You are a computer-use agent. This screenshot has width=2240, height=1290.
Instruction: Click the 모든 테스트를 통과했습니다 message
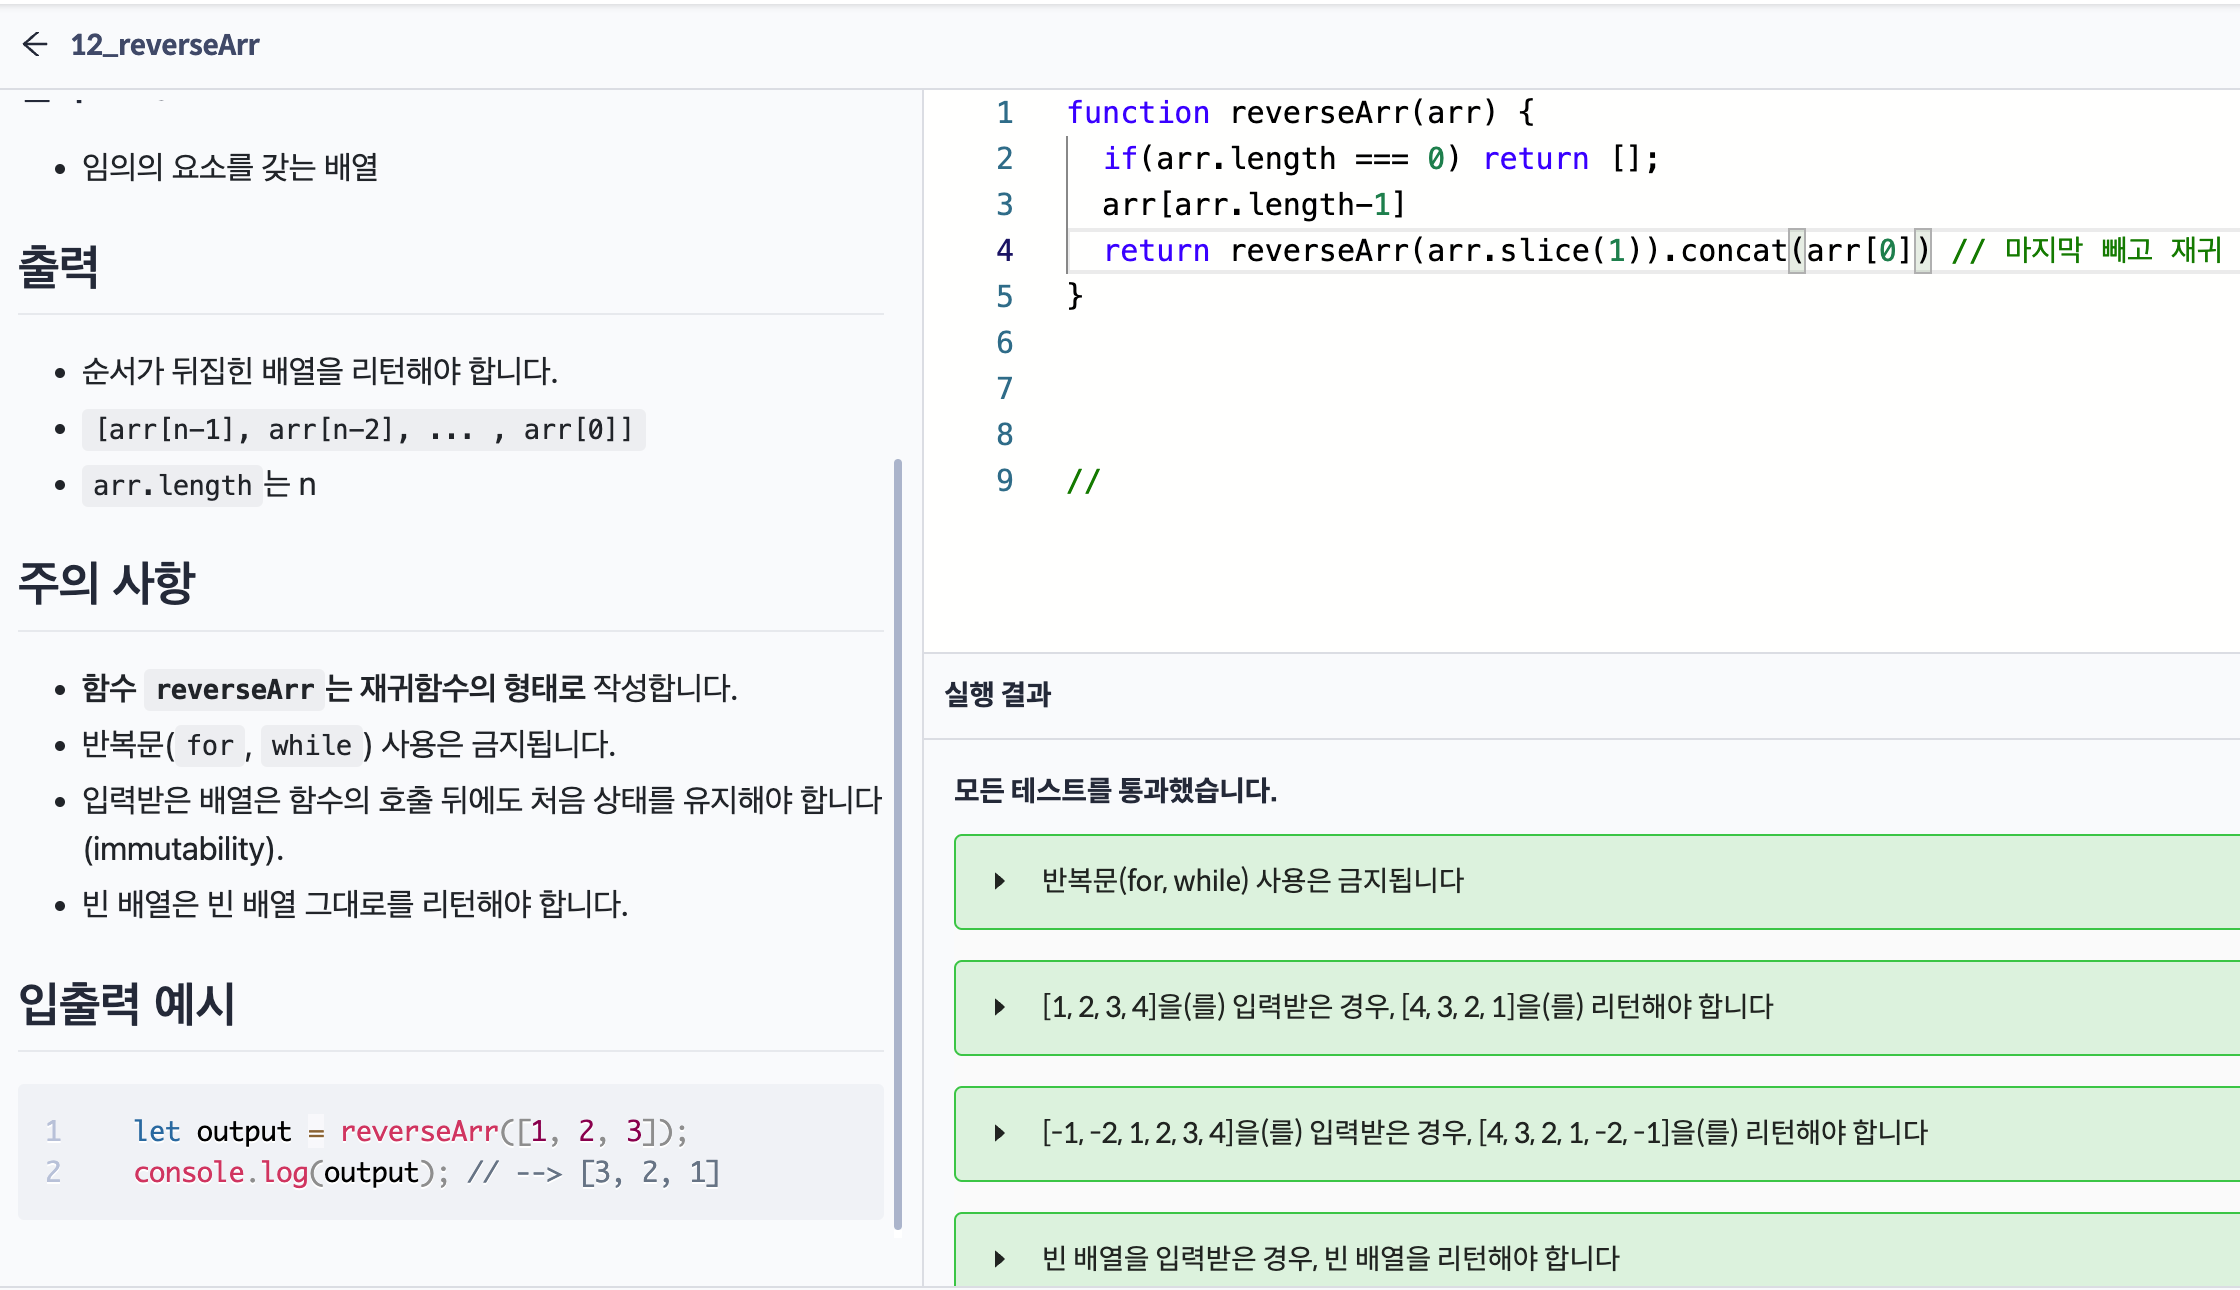point(1115,791)
